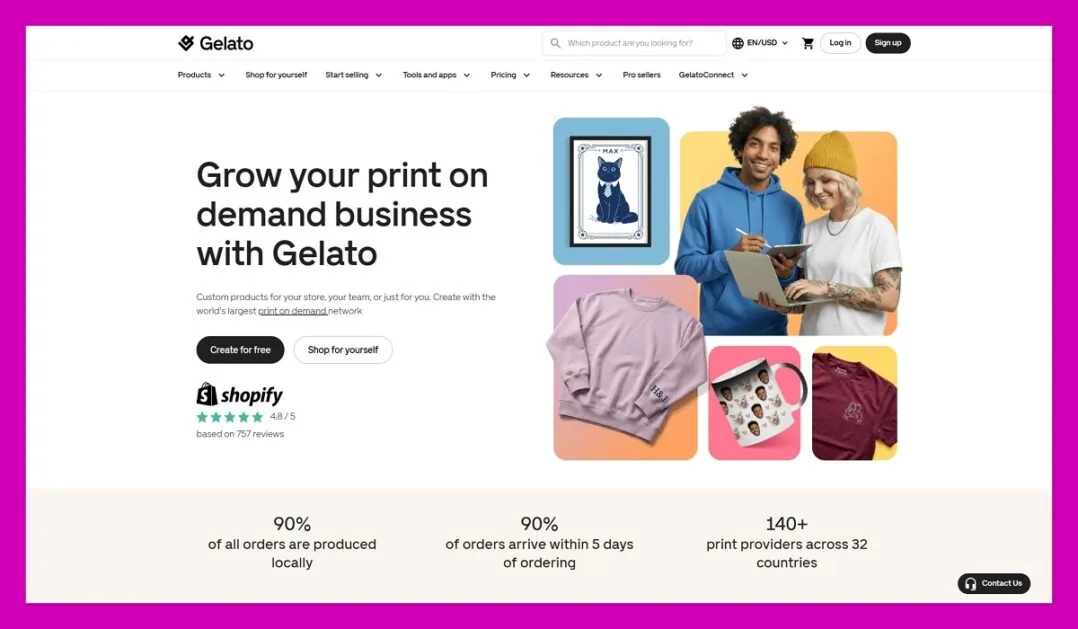Image resolution: width=1078 pixels, height=629 pixels.
Task: Open the shopping cart icon
Action: point(808,43)
